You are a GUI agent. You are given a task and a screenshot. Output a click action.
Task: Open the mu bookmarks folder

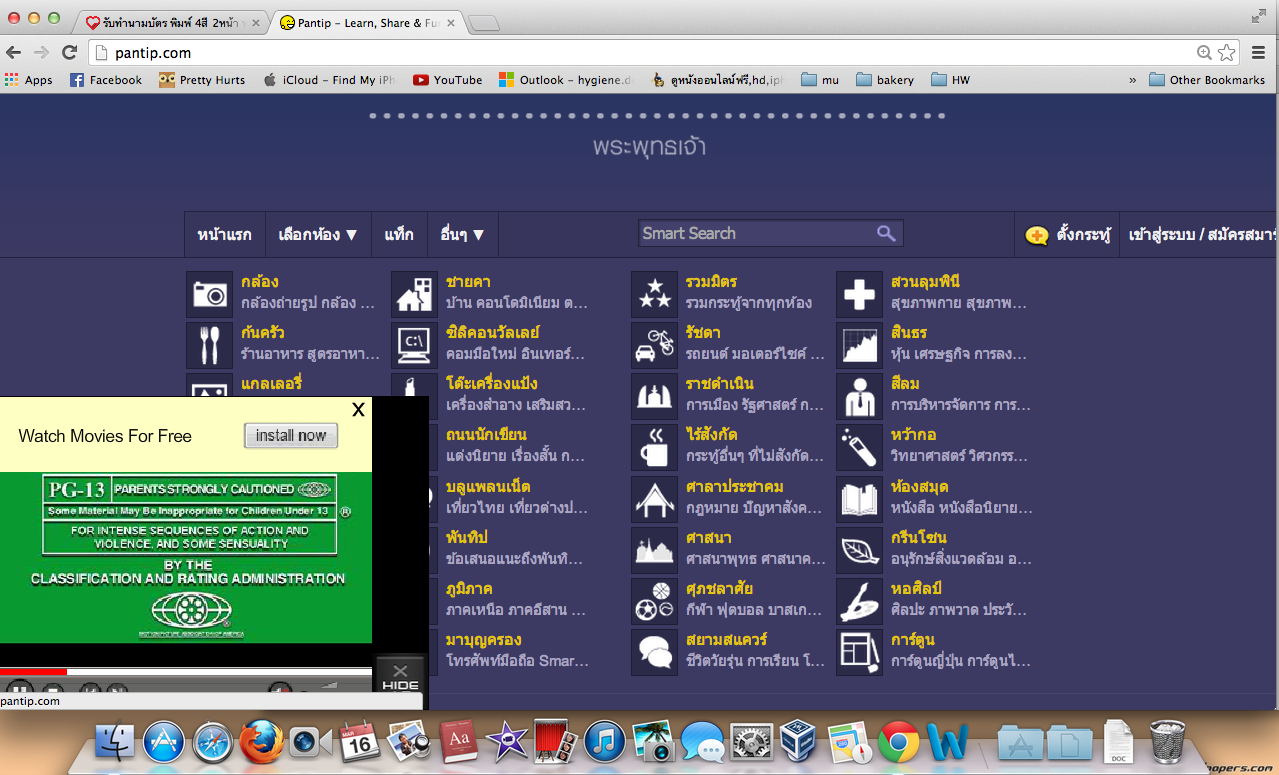click(x=820, y=80)
